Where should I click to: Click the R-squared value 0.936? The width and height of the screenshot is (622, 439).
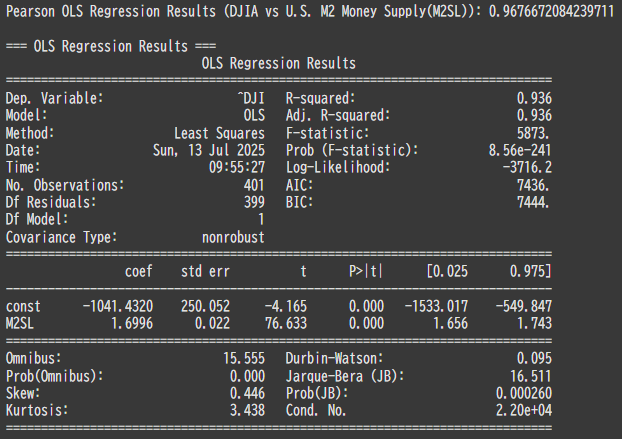[x=534, y=98]
